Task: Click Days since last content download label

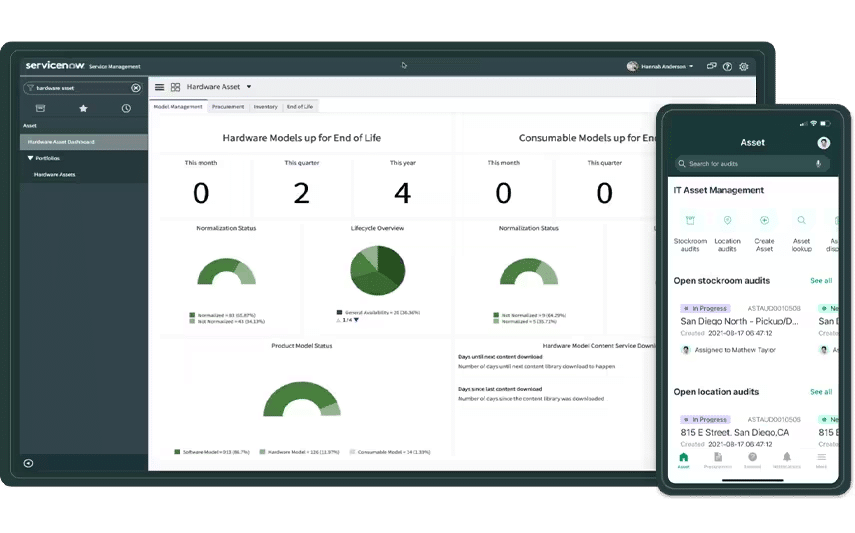Action: (x=500, y=389)
